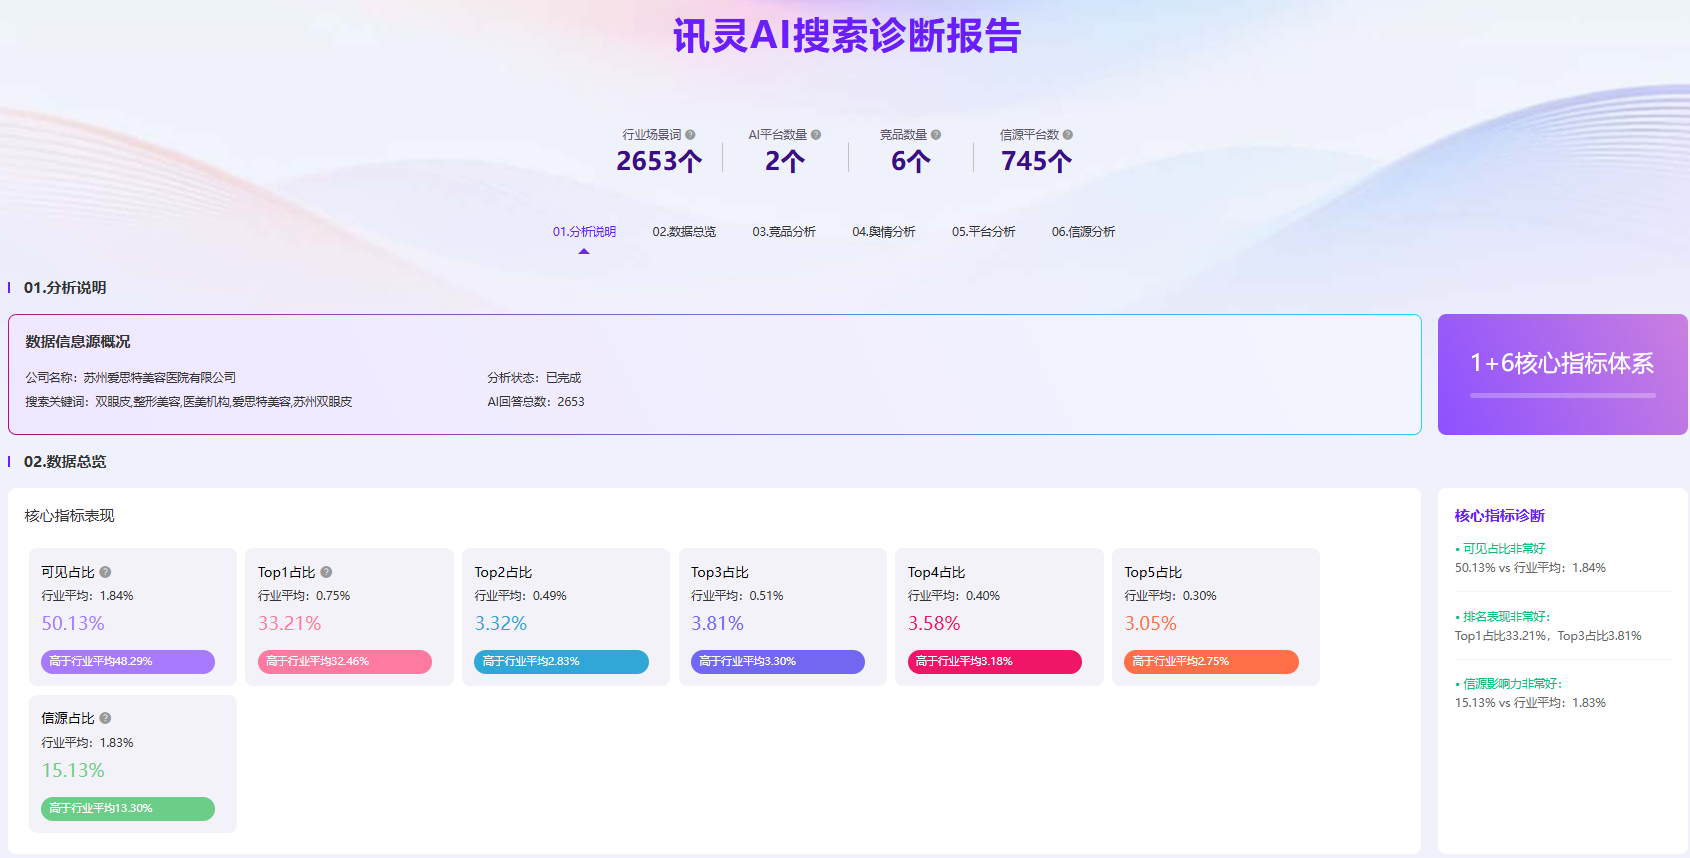The width and height of the screenshot is (1690, 858).
Task: Click 高于行业平均2.83% blue bar
Action: click(x=561, y=662)
